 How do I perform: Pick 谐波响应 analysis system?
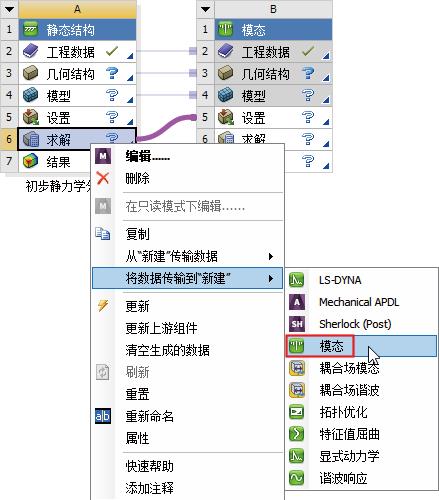362,478
